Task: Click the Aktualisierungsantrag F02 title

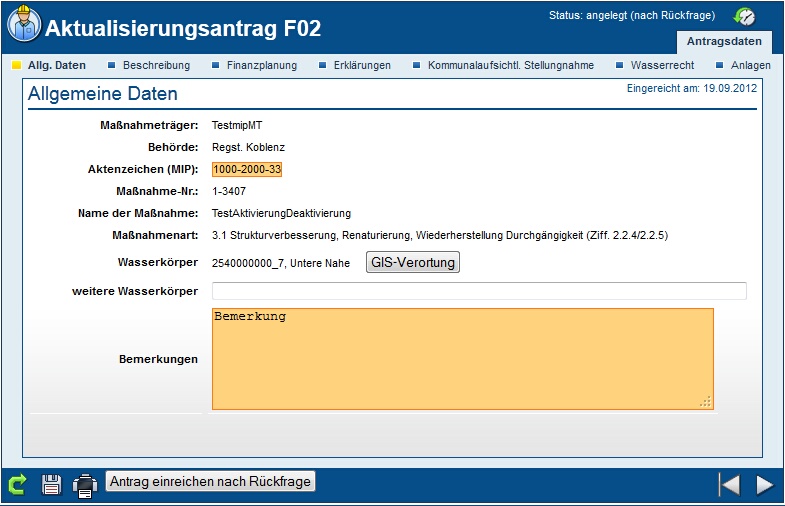Action: click(x=183, y=28)
